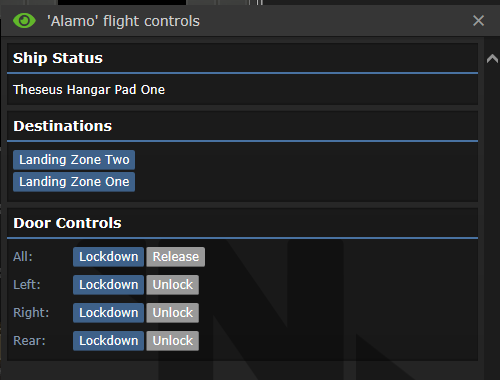Close the 'Alamo' flight controls window

tap(478, 21)
